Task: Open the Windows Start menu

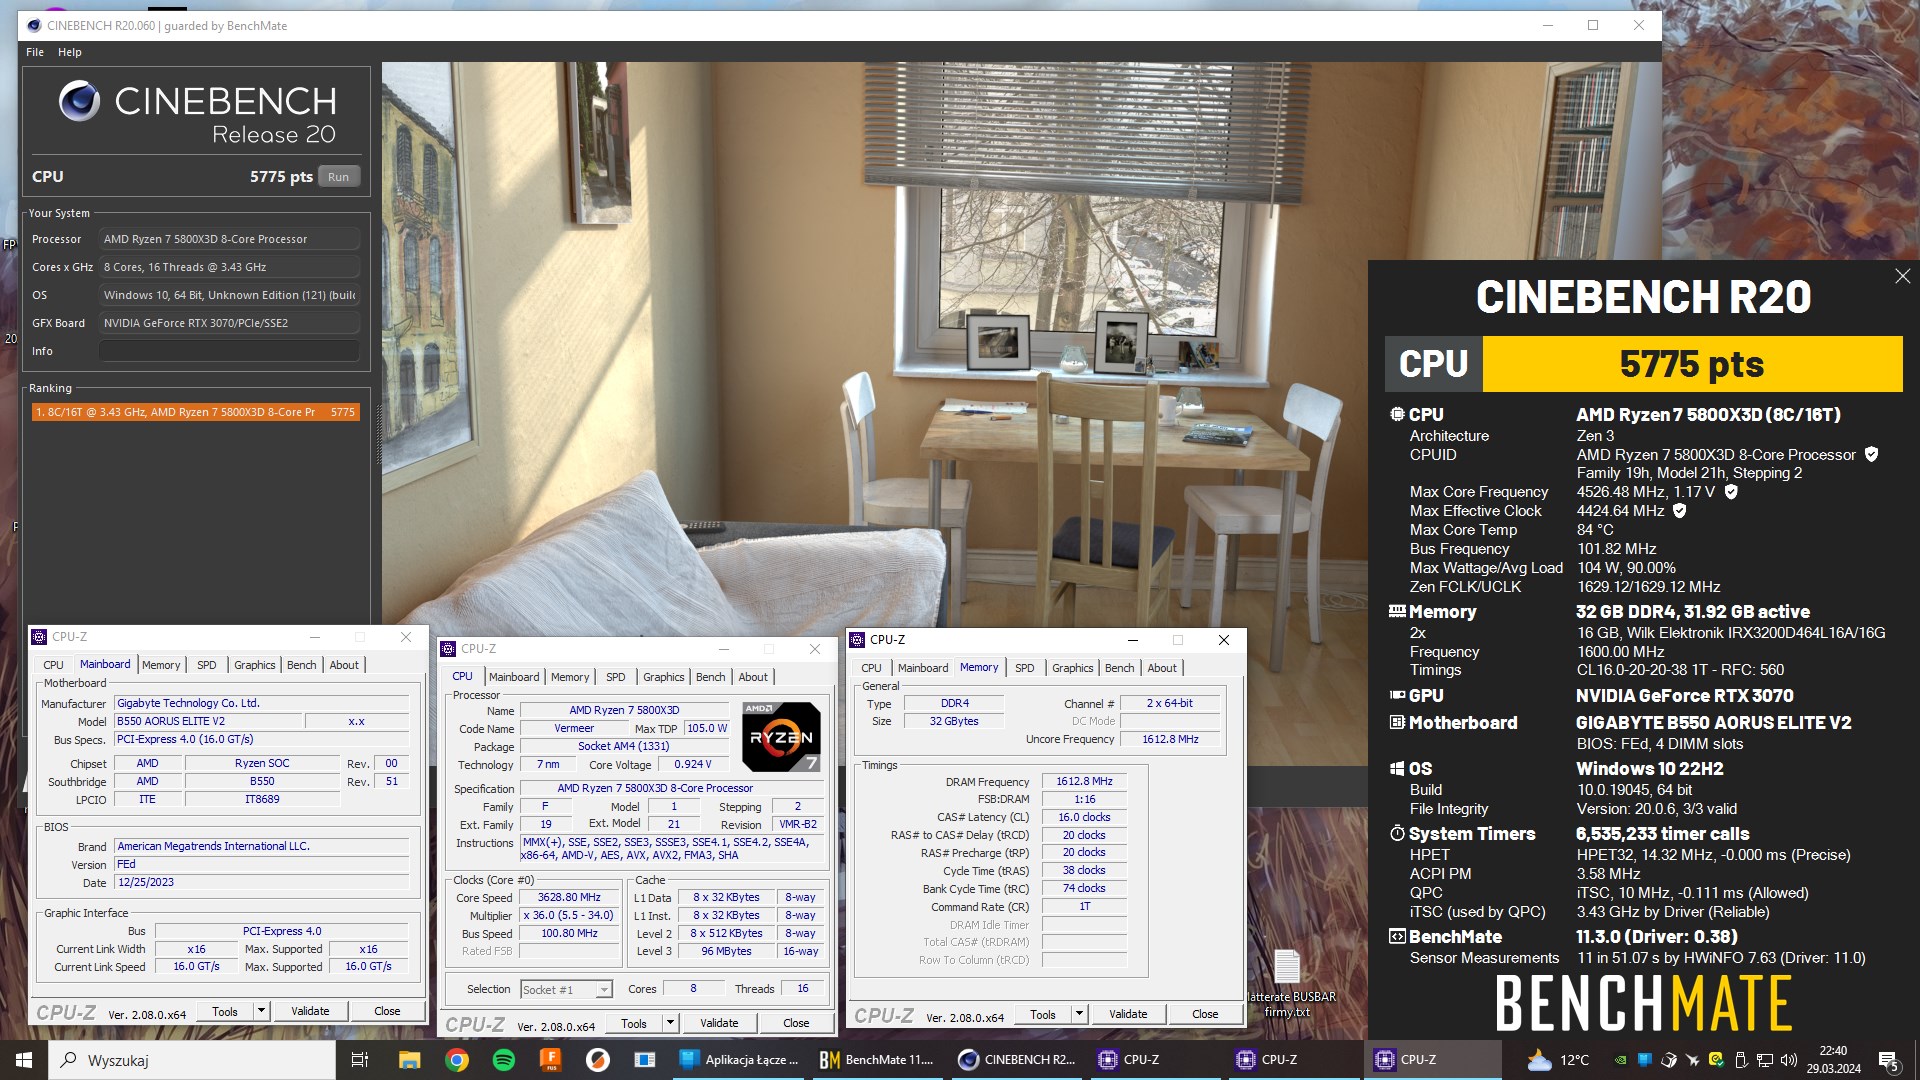Action: 24,1060
